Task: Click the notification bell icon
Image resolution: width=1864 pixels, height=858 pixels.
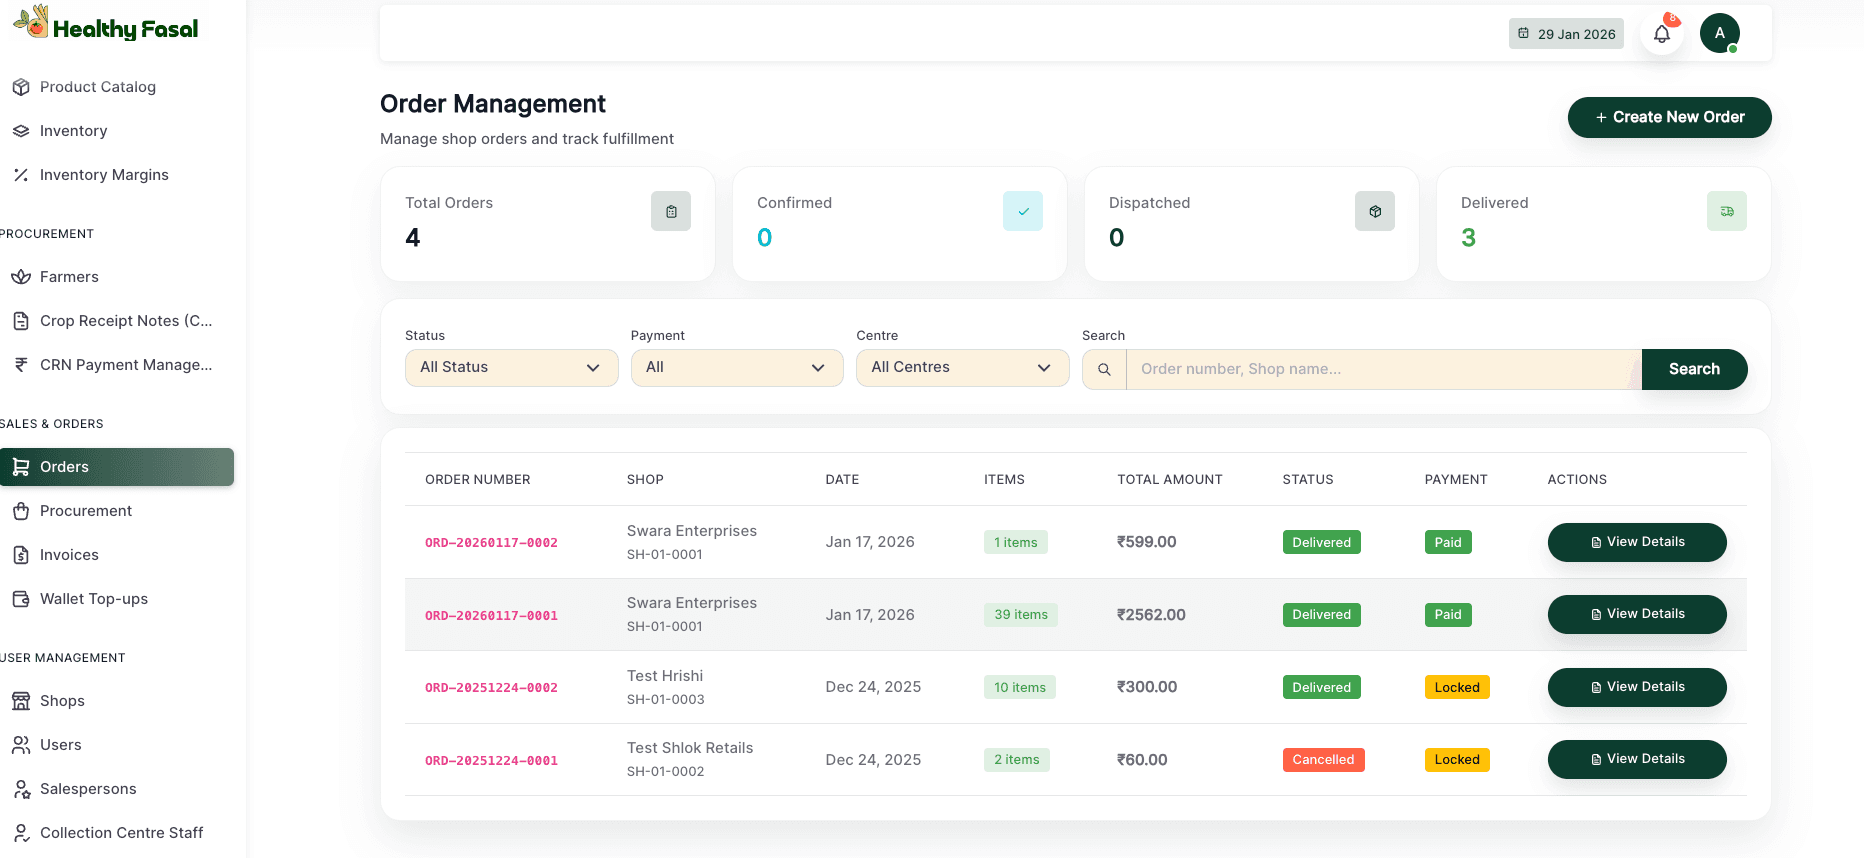Action: (x=1661, y=34)
